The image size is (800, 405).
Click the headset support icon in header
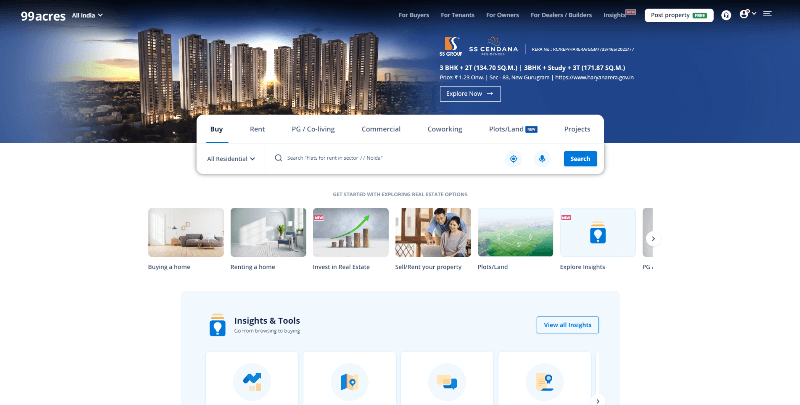pos(726,15)
